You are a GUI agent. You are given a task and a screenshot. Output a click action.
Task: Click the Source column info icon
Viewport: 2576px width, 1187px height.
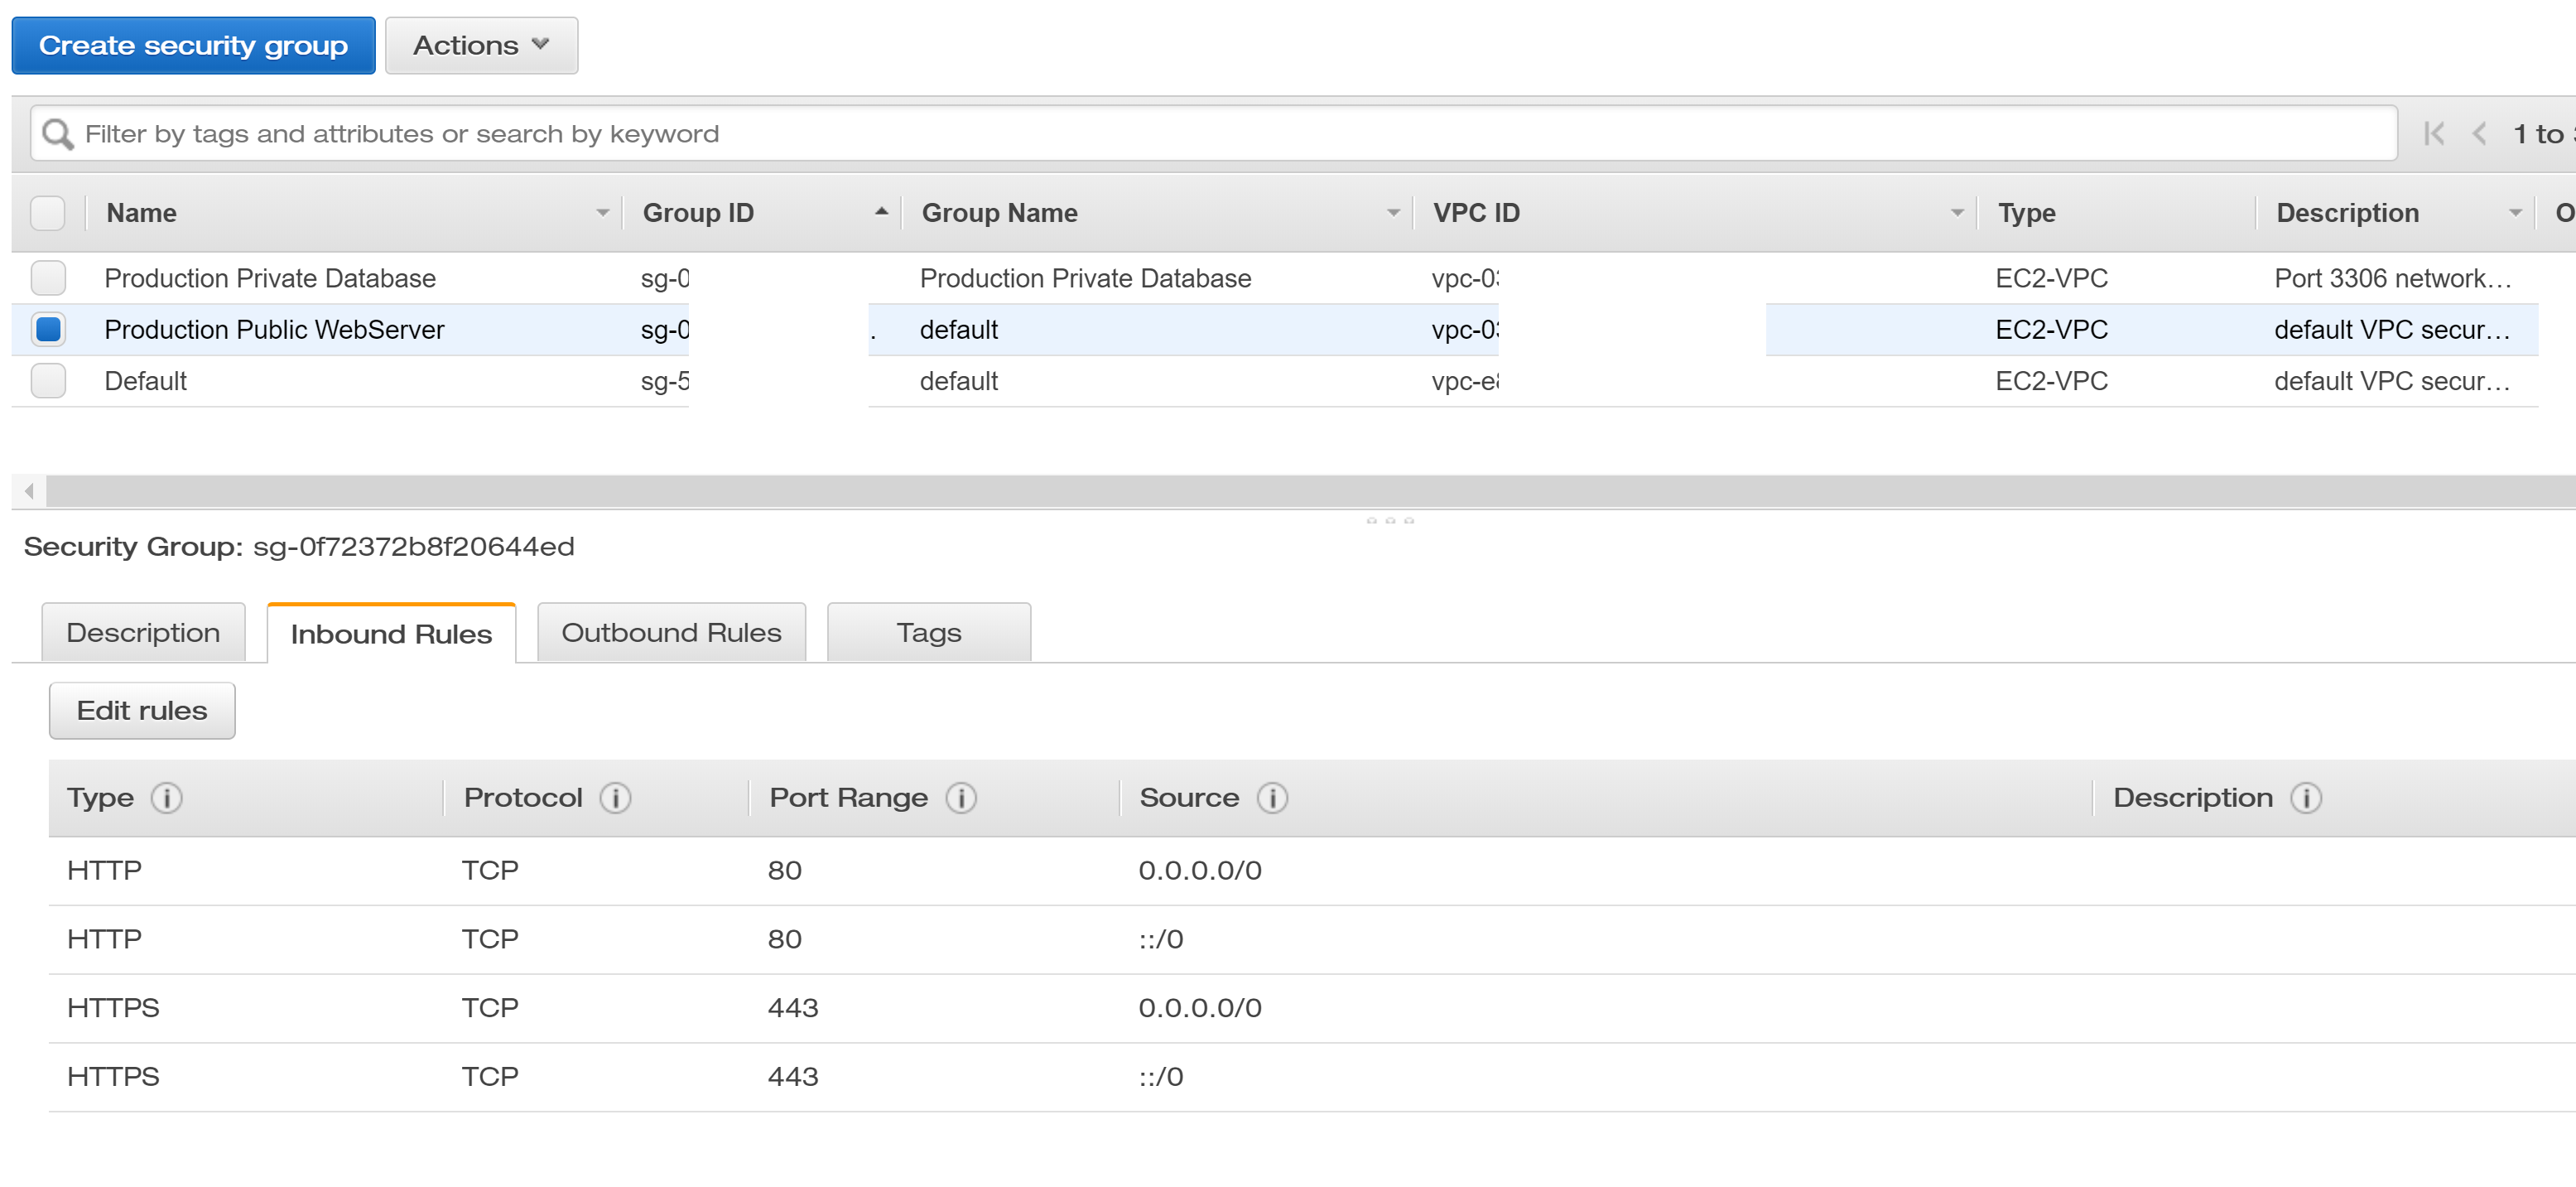click(1272, 798)
